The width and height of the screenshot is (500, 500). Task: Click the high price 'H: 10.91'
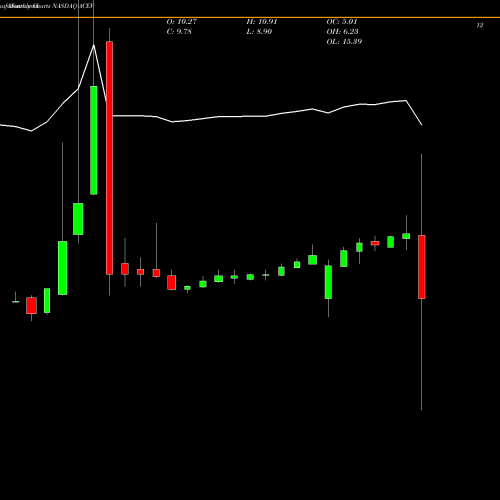[x=262, y=22]
